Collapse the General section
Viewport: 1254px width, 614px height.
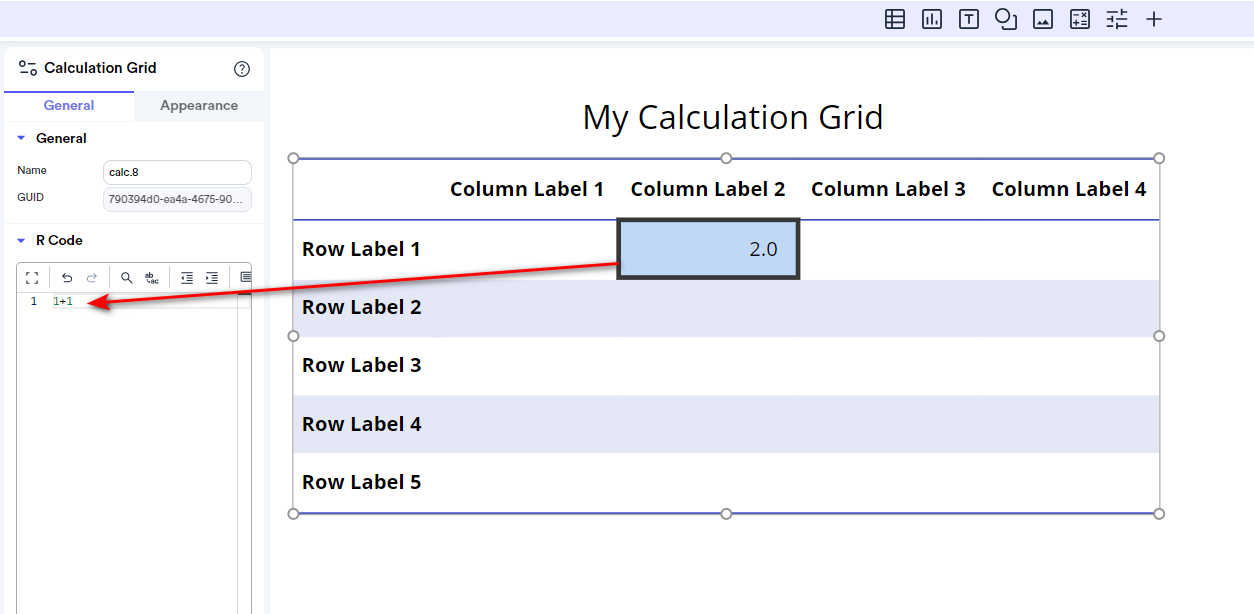[22, 138]
